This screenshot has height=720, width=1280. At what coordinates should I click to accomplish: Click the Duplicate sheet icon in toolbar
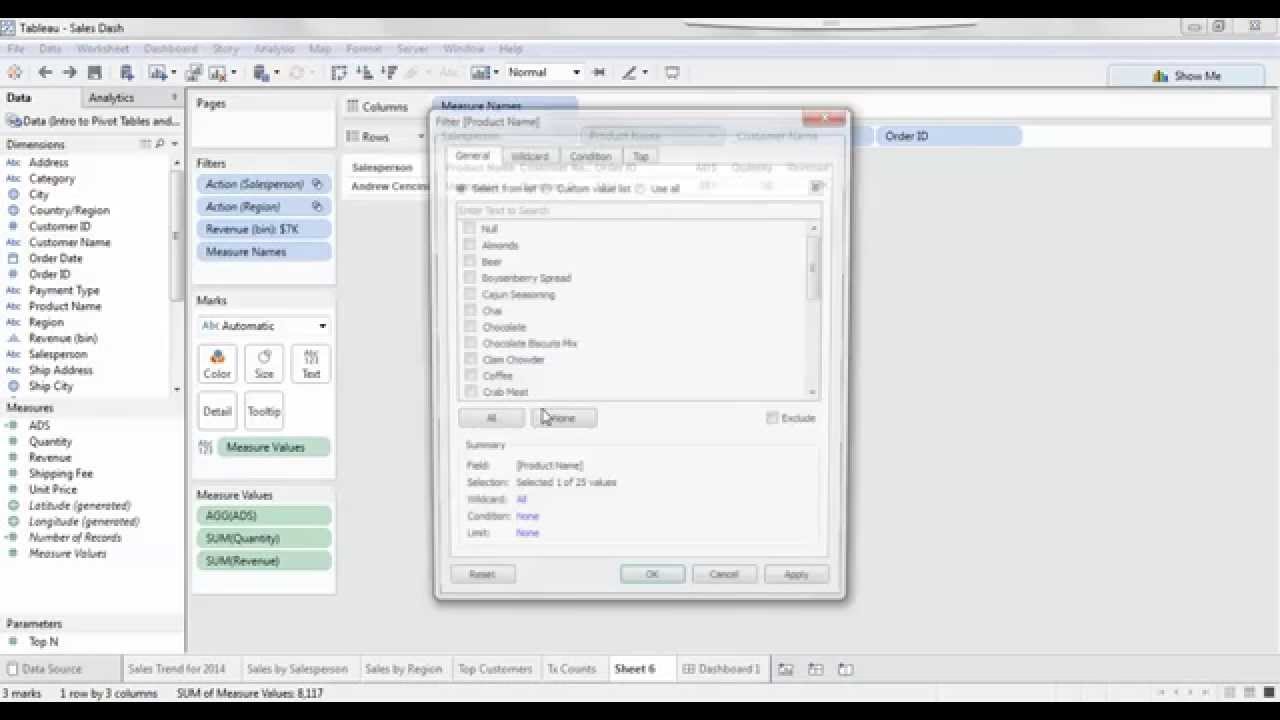pyautogui.click(x=194, y=72)
